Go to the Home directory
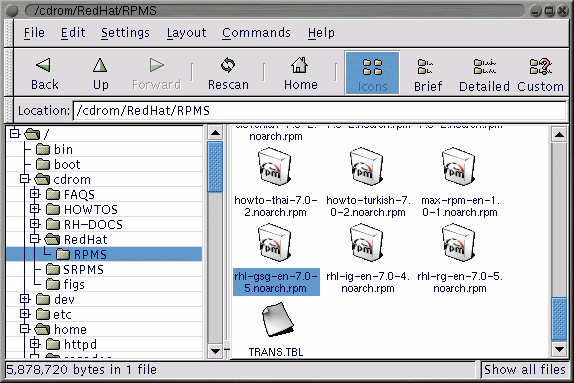 tap(299, 66)
